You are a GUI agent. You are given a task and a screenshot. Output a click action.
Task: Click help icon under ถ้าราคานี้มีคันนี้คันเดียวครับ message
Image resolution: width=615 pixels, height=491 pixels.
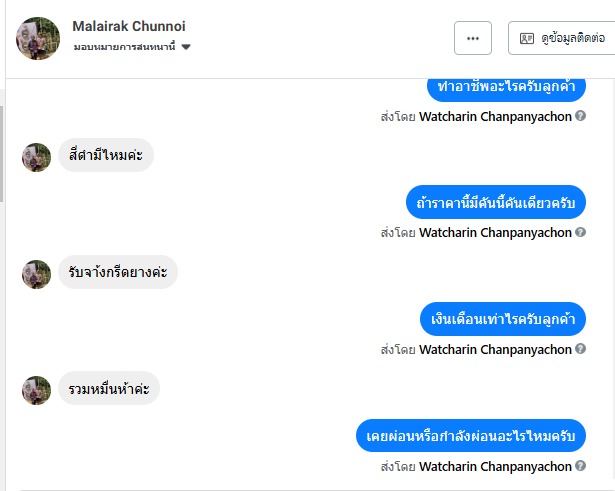[581, 233]
